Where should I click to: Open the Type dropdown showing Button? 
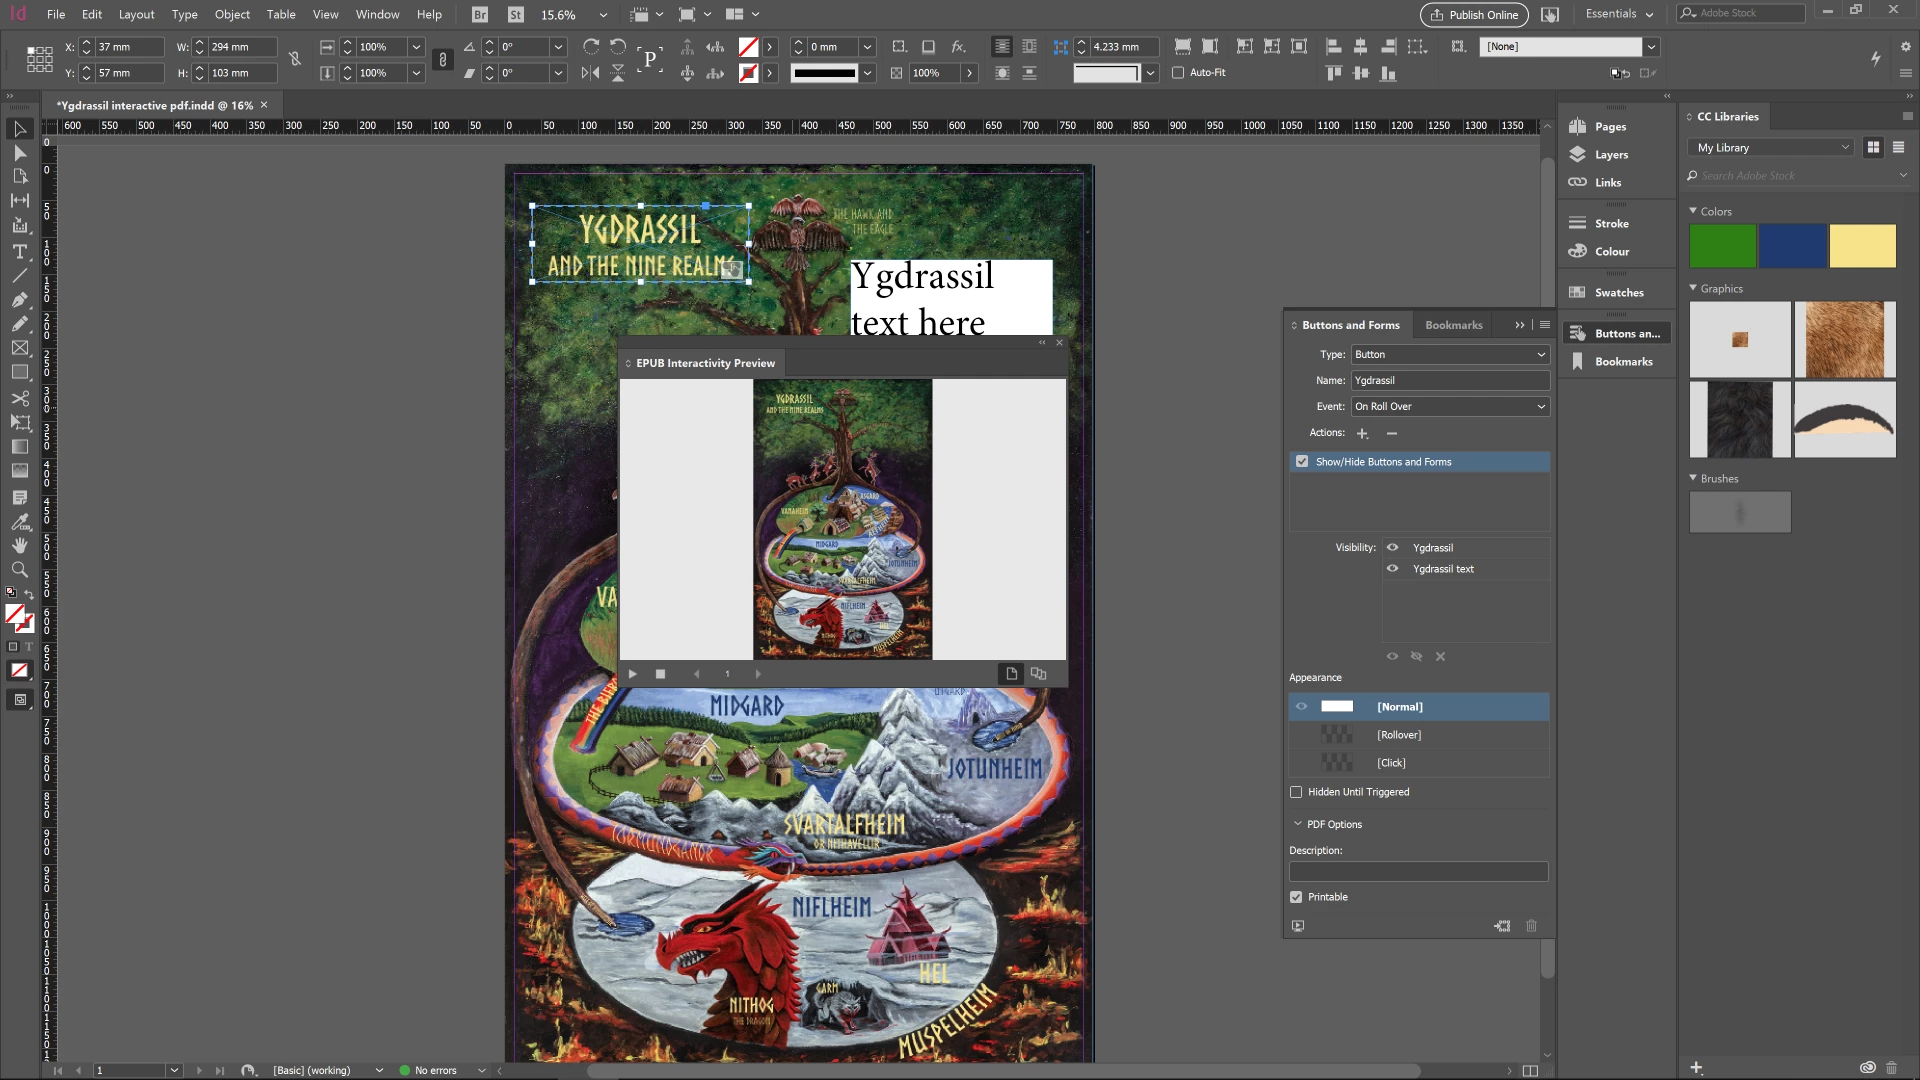(1449, 355)
